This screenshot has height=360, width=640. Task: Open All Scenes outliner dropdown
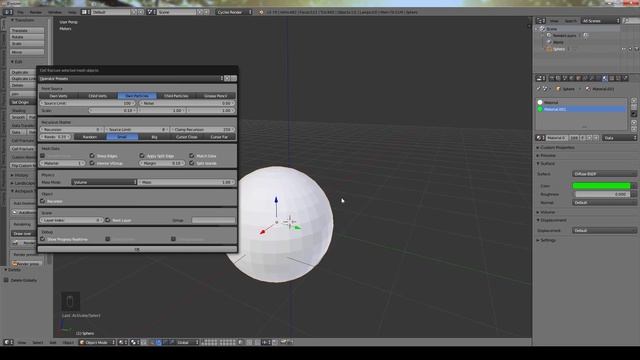601,21
